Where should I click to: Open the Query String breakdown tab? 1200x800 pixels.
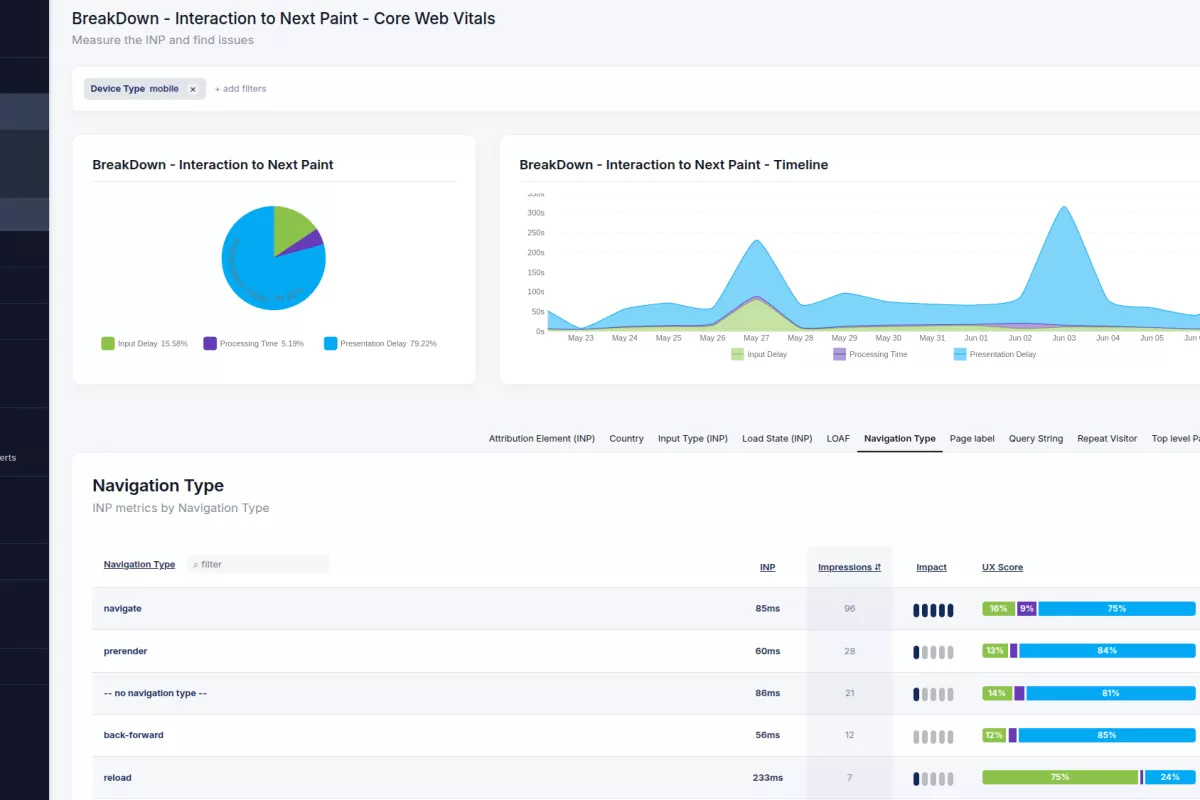point(1035,438)
